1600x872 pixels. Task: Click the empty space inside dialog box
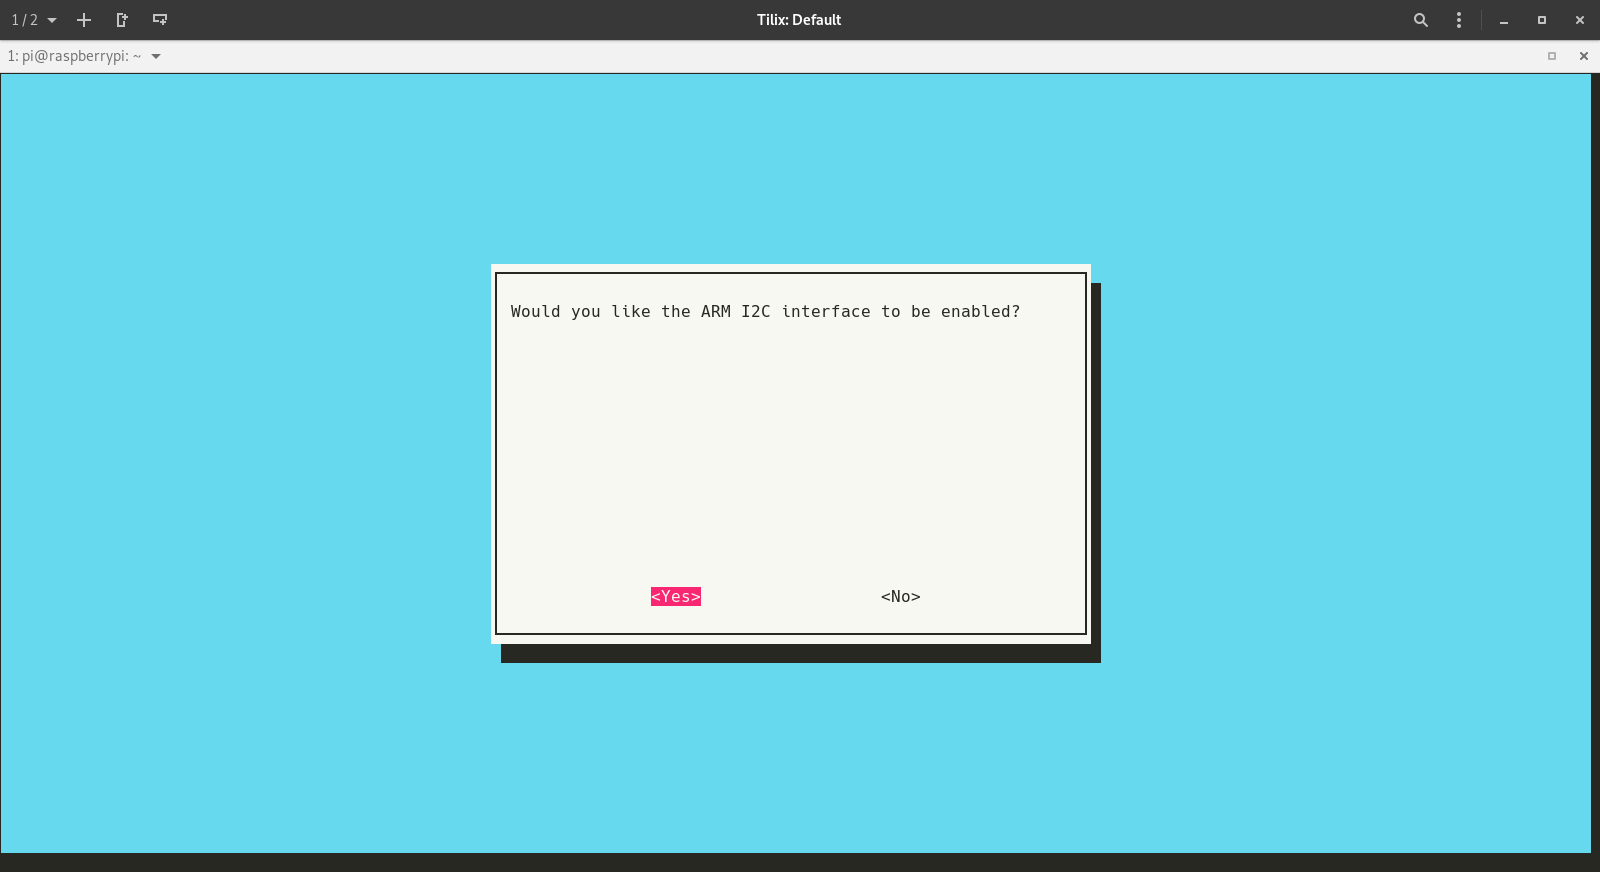(790, 450)
